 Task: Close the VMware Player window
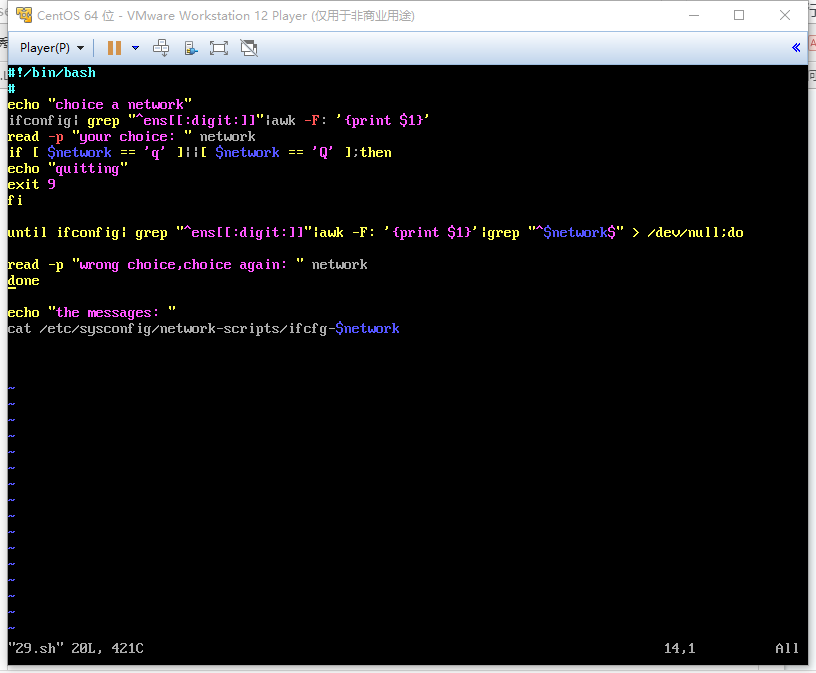[785, 15]
